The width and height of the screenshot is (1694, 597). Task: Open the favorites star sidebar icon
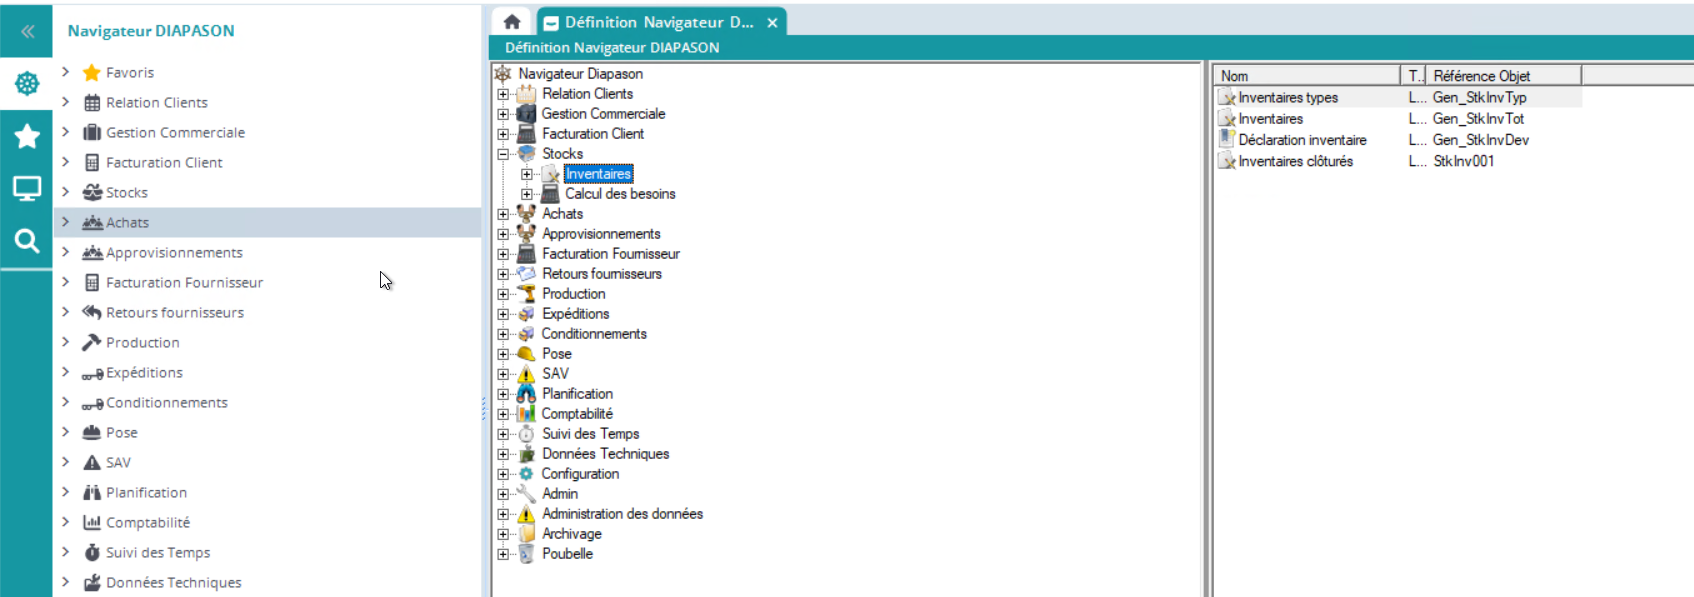[x=27, y=136]
